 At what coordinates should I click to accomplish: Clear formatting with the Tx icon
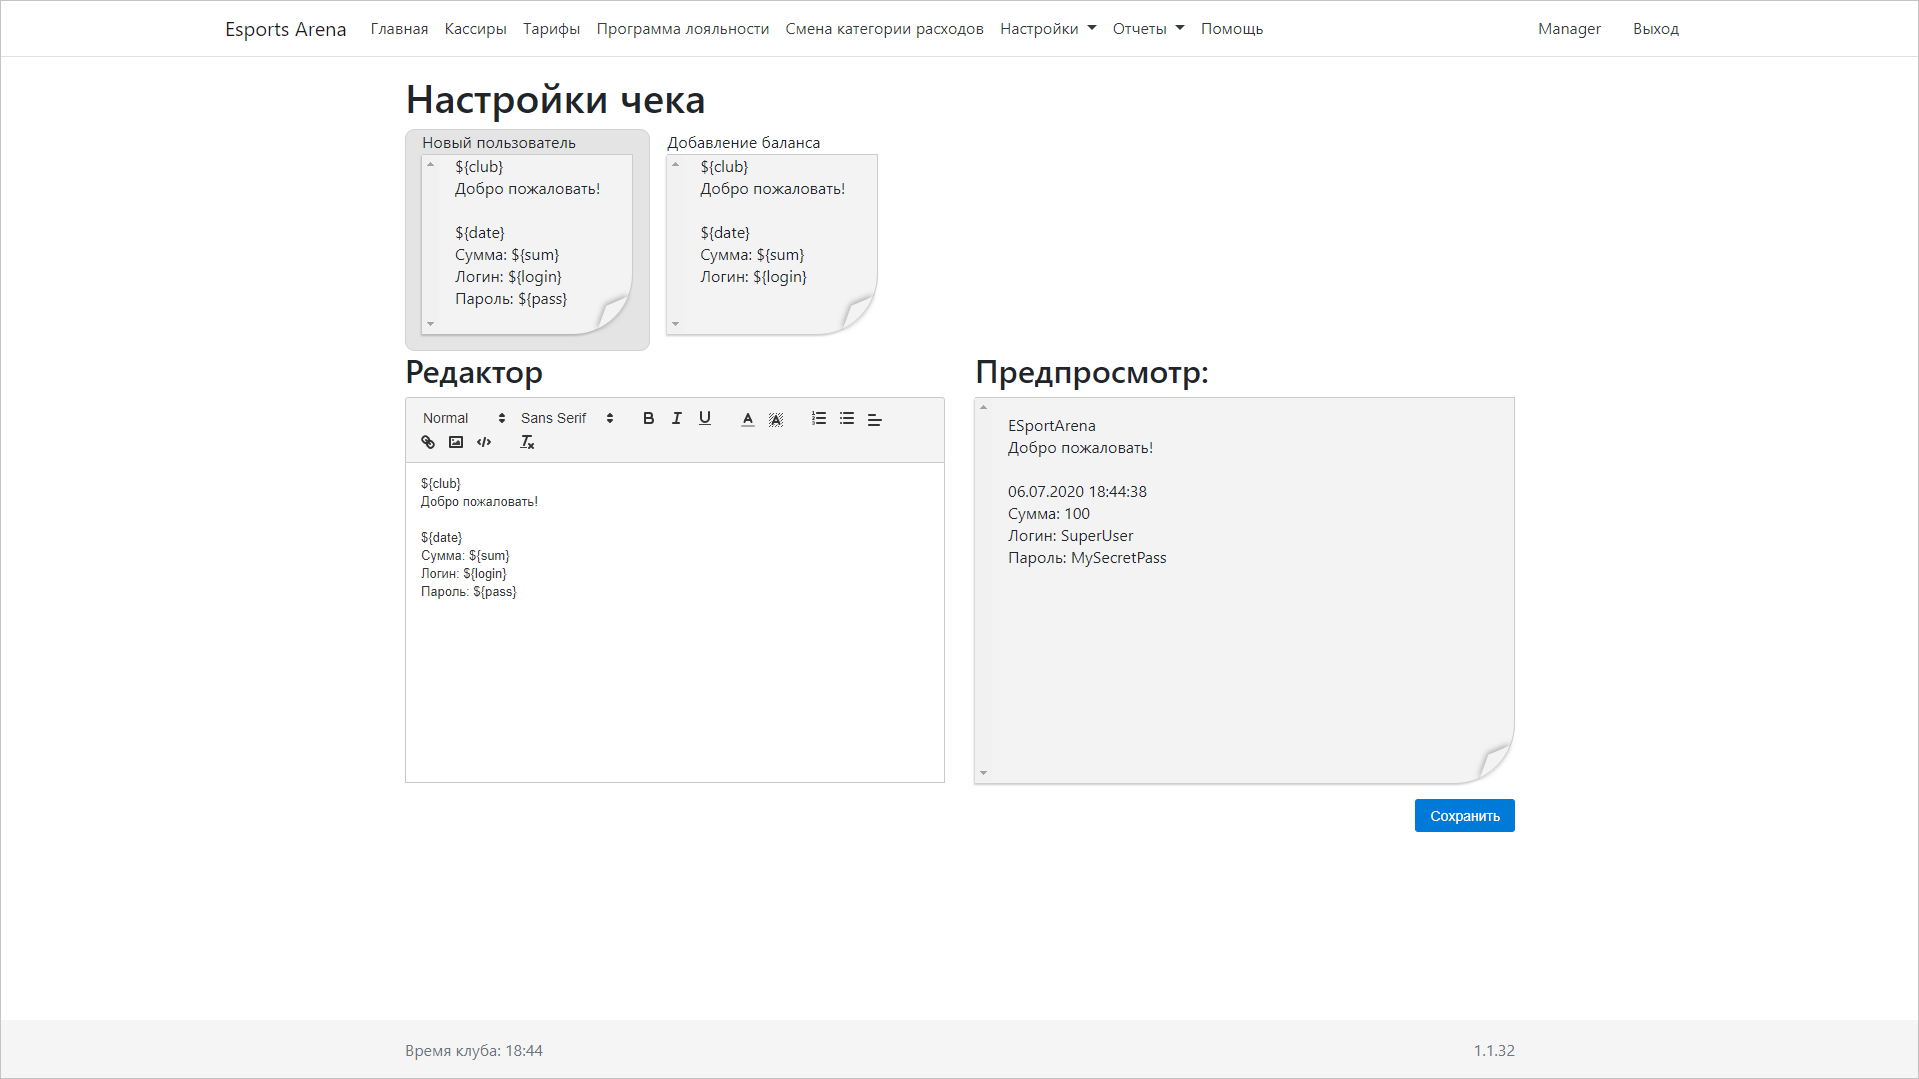pyautogui.click(x=527, y=441)
